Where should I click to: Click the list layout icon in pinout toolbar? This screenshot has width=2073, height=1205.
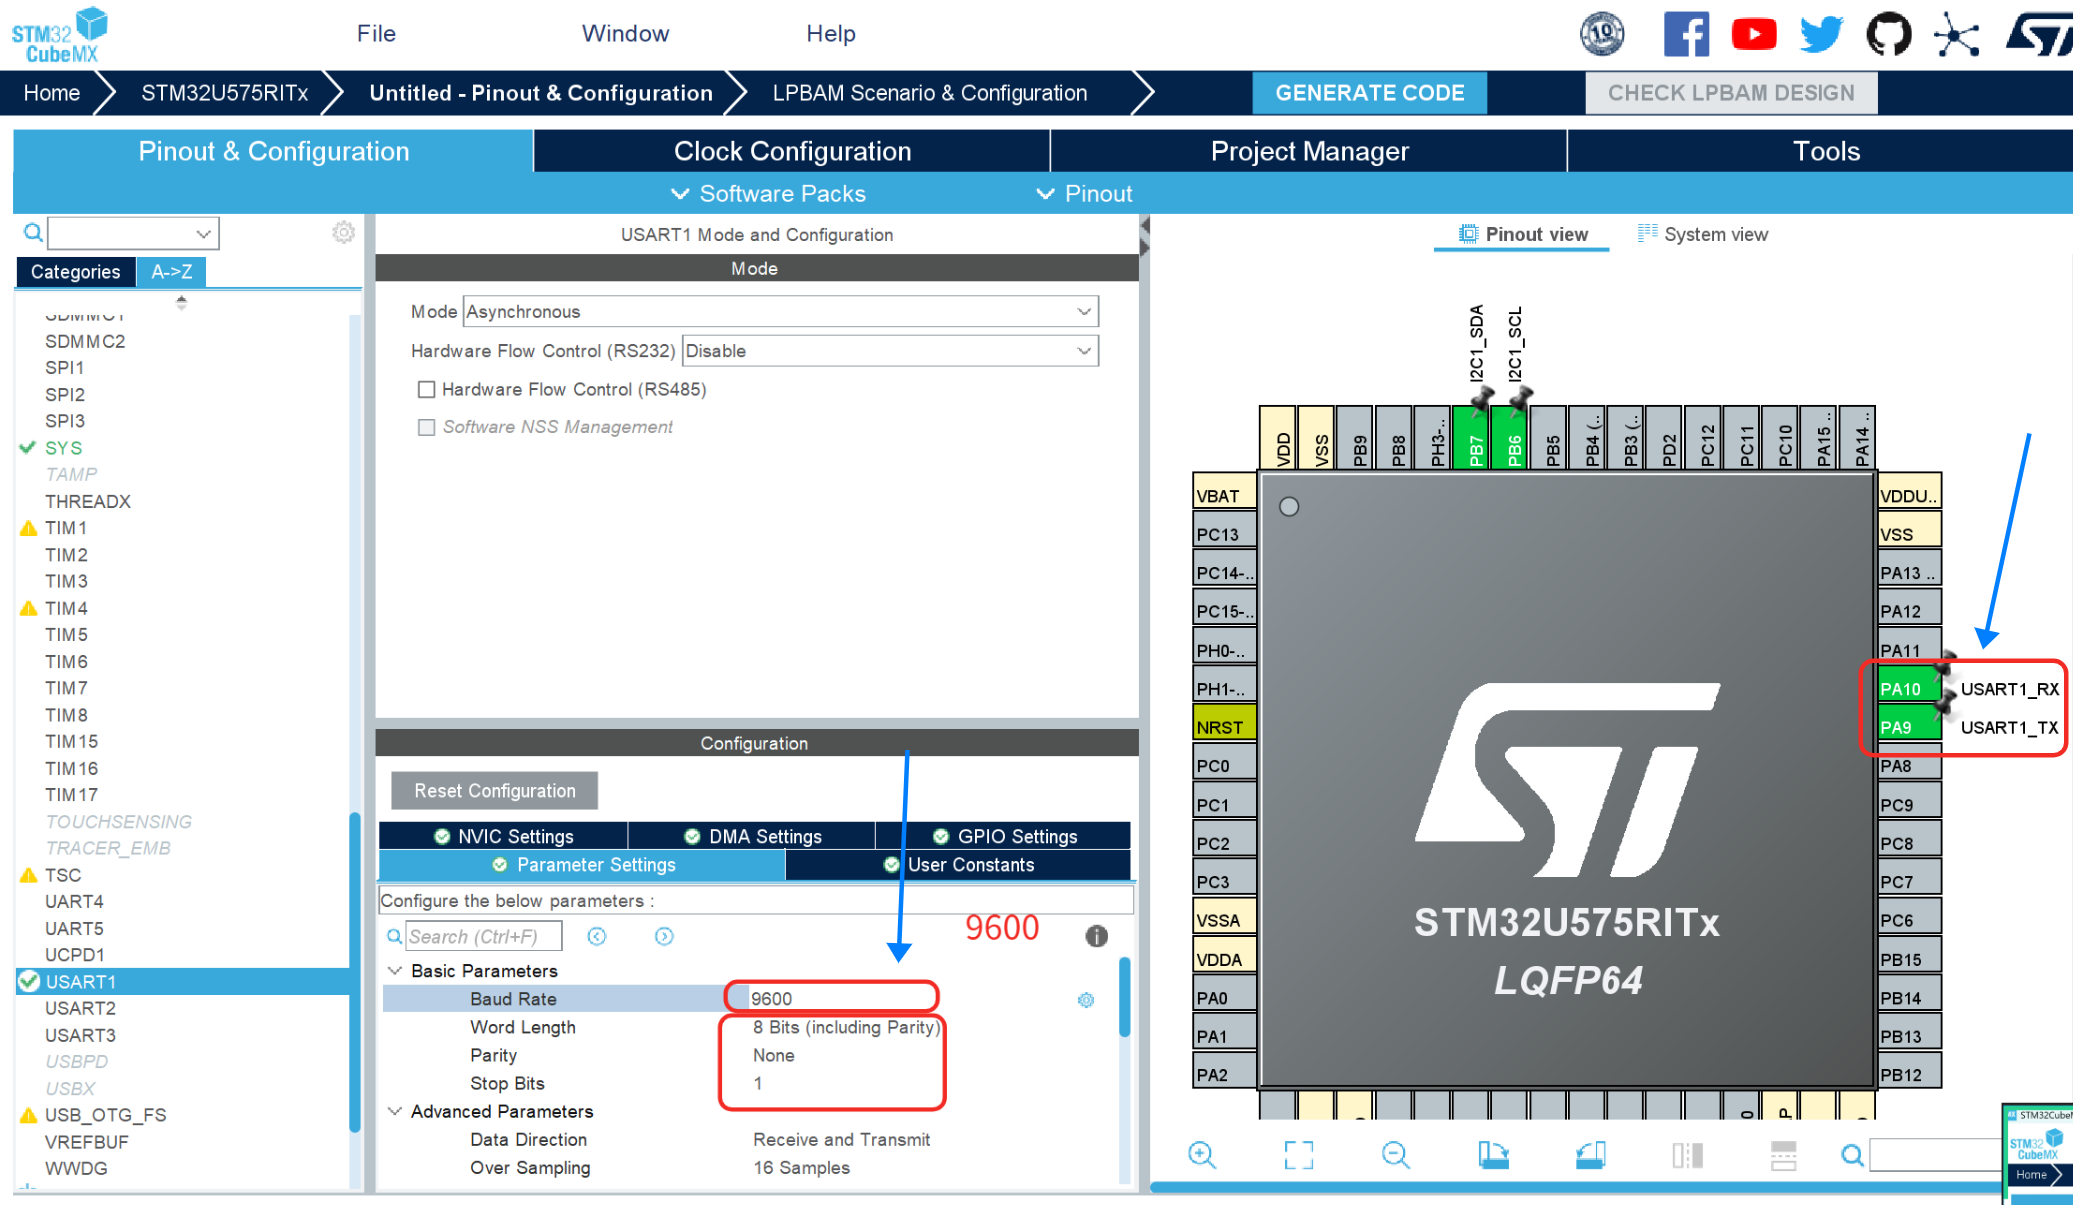click(x=1784, y=1155)
